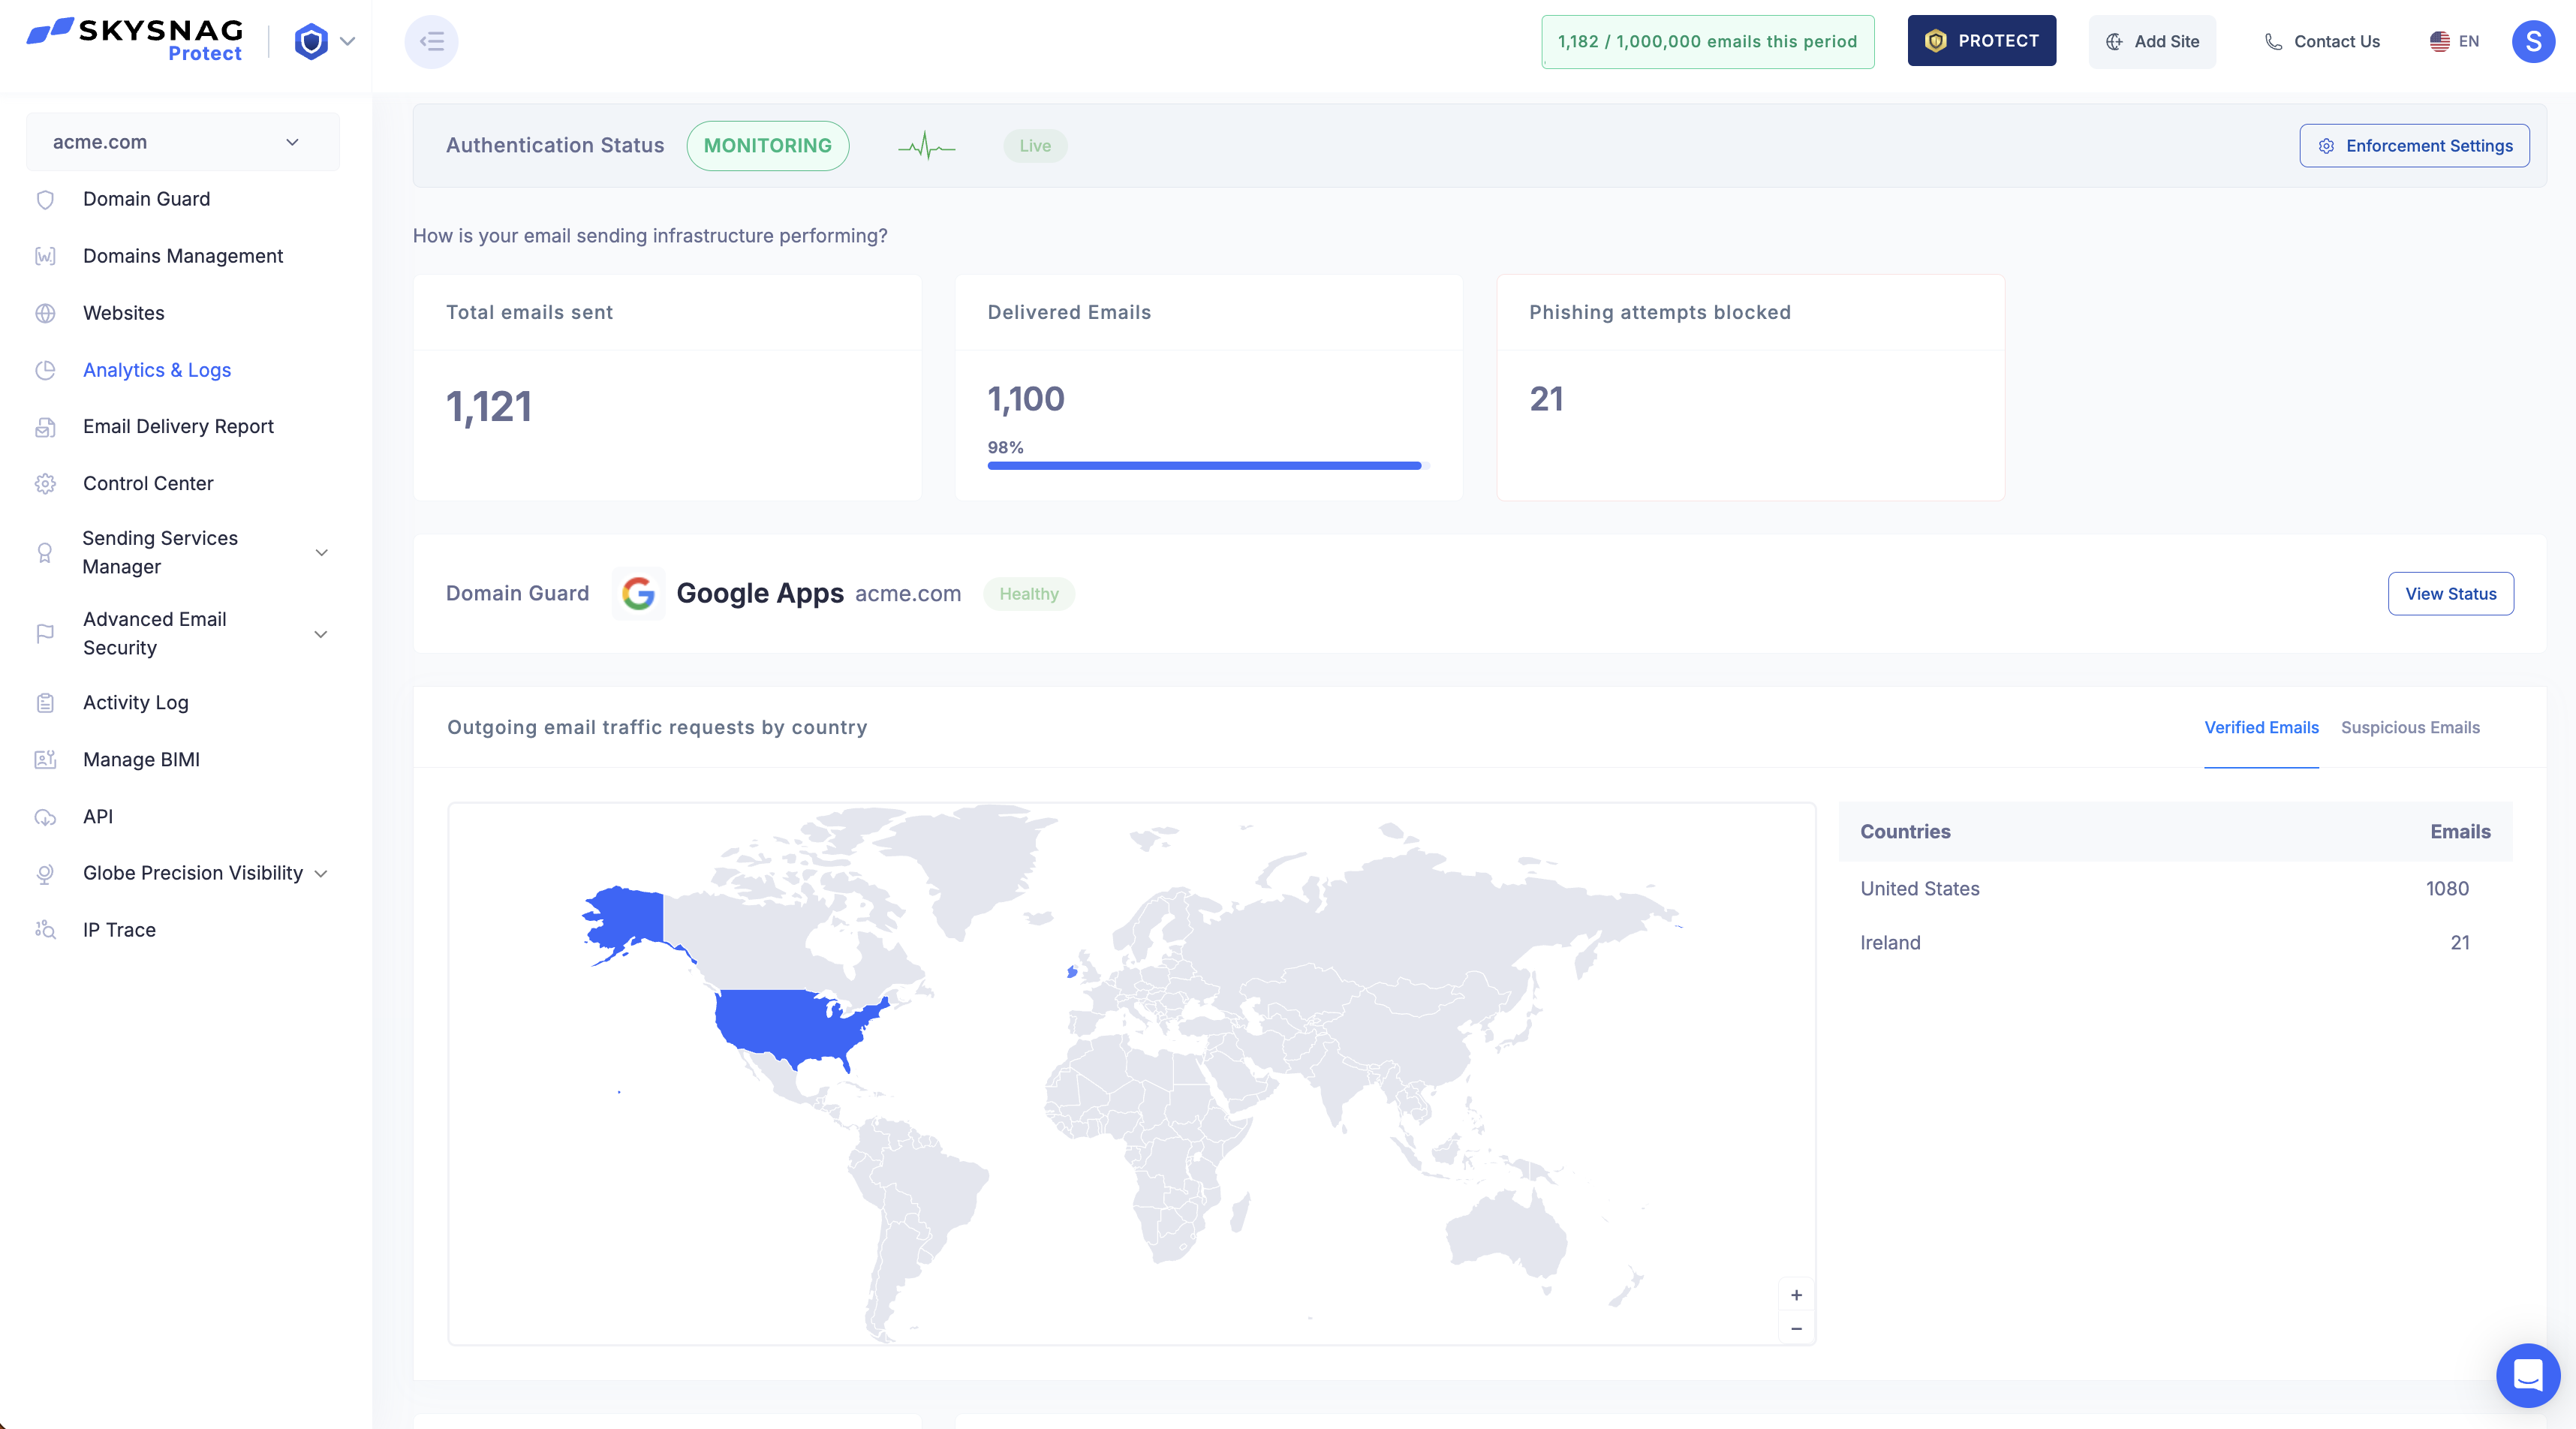Click the Domain Guard shield icon in sidebar
2576x1429 pixels.
point(45,199)
